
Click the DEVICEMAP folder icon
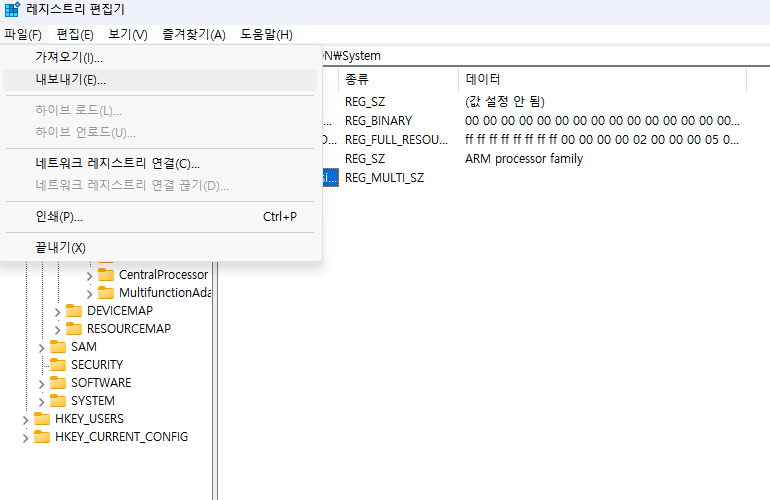(x=74, y=311)
